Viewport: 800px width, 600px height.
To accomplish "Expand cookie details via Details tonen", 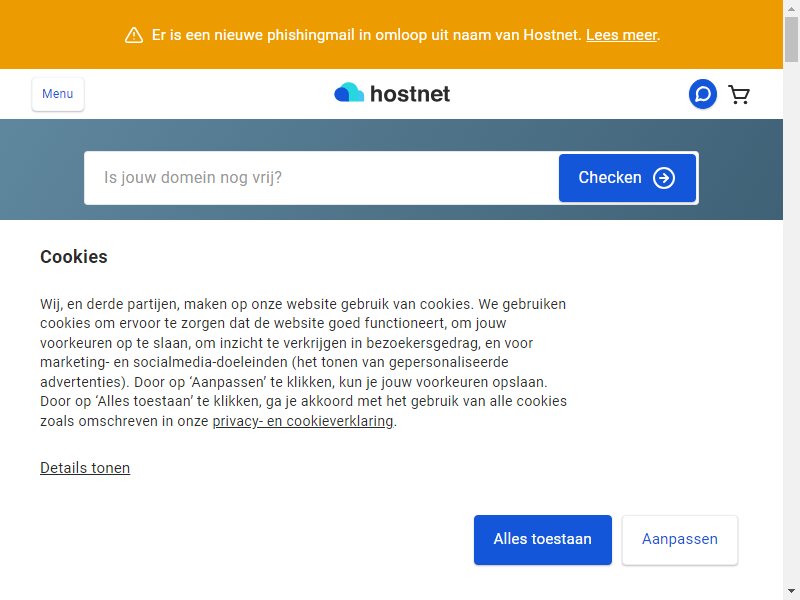I will coord(85,468).
